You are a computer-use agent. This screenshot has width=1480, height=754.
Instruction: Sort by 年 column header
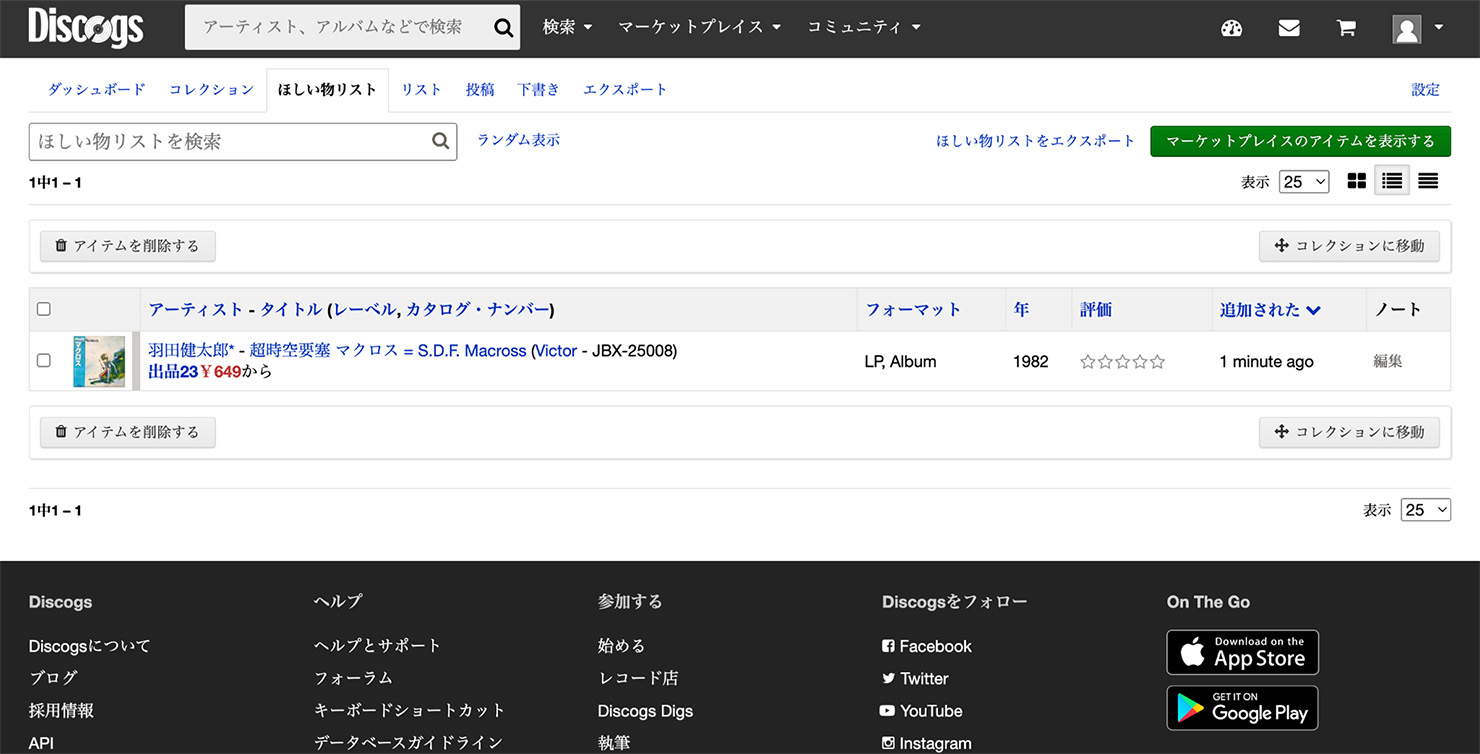pos(1021,310)
